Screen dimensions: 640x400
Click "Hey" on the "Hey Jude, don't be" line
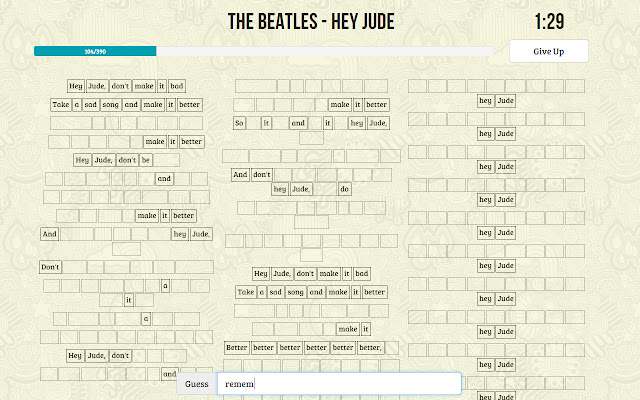(83, 159)
